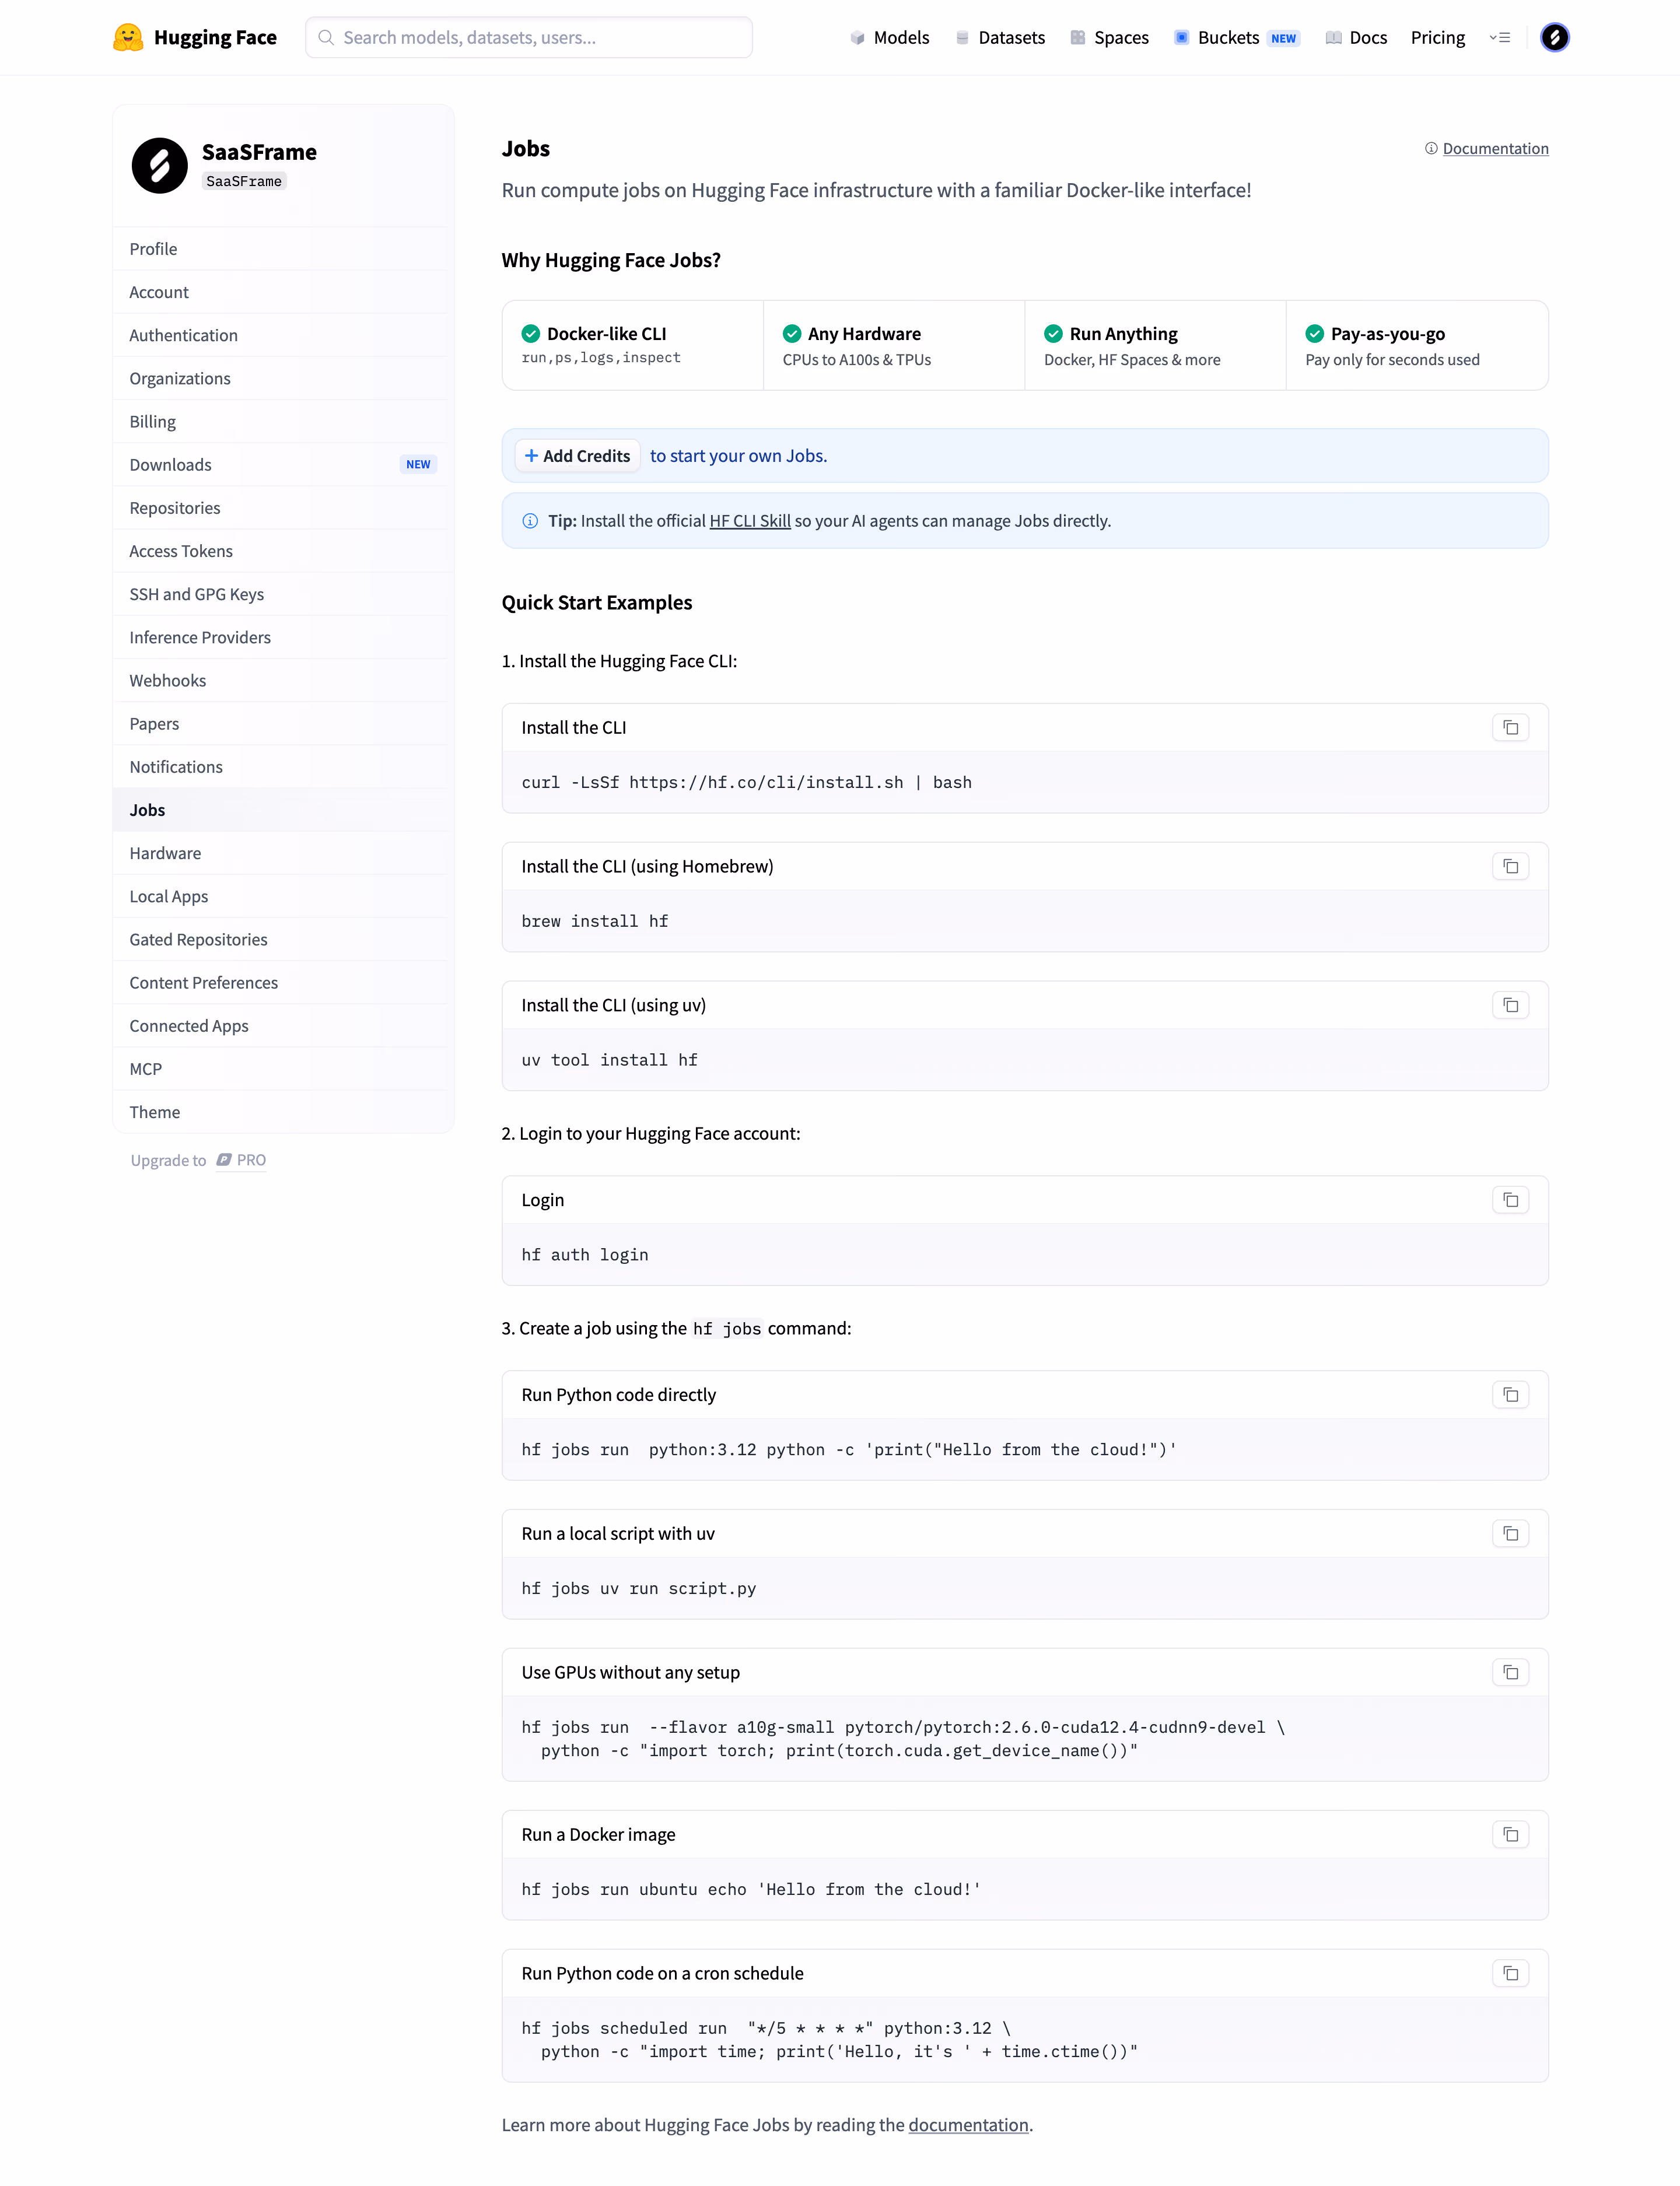Copy the 'Install the CLI' curl command
Screen dimensions: 1680x2186
[1510, 728]
